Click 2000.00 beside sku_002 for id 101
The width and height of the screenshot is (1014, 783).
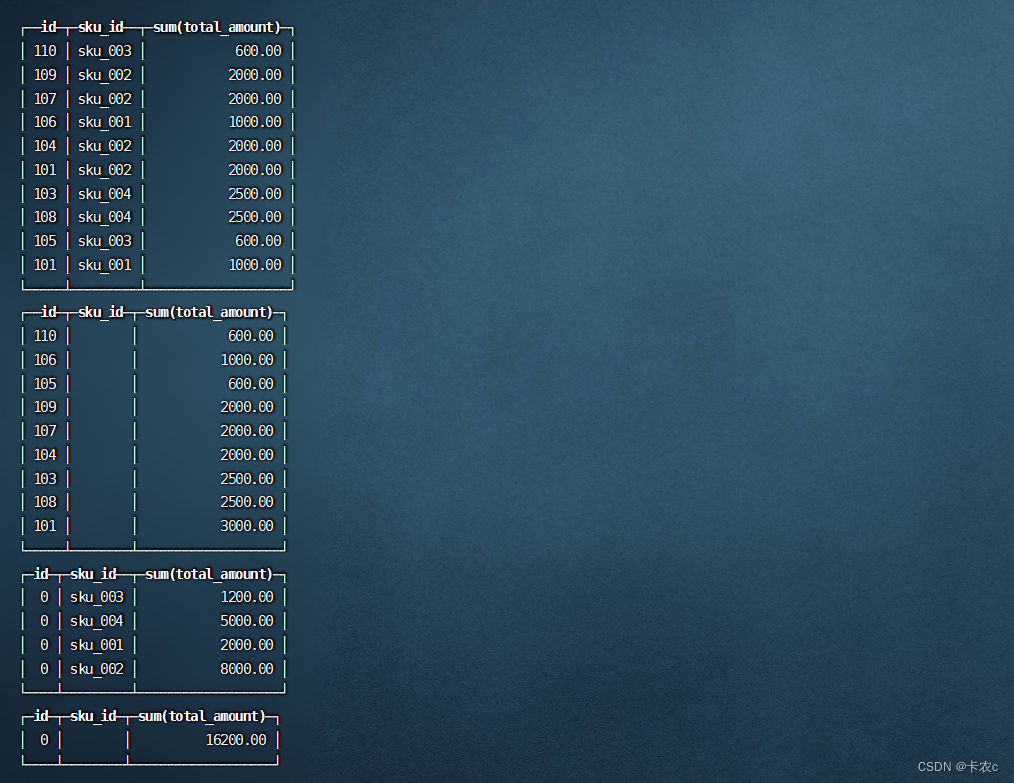click(x=255, y=170)
